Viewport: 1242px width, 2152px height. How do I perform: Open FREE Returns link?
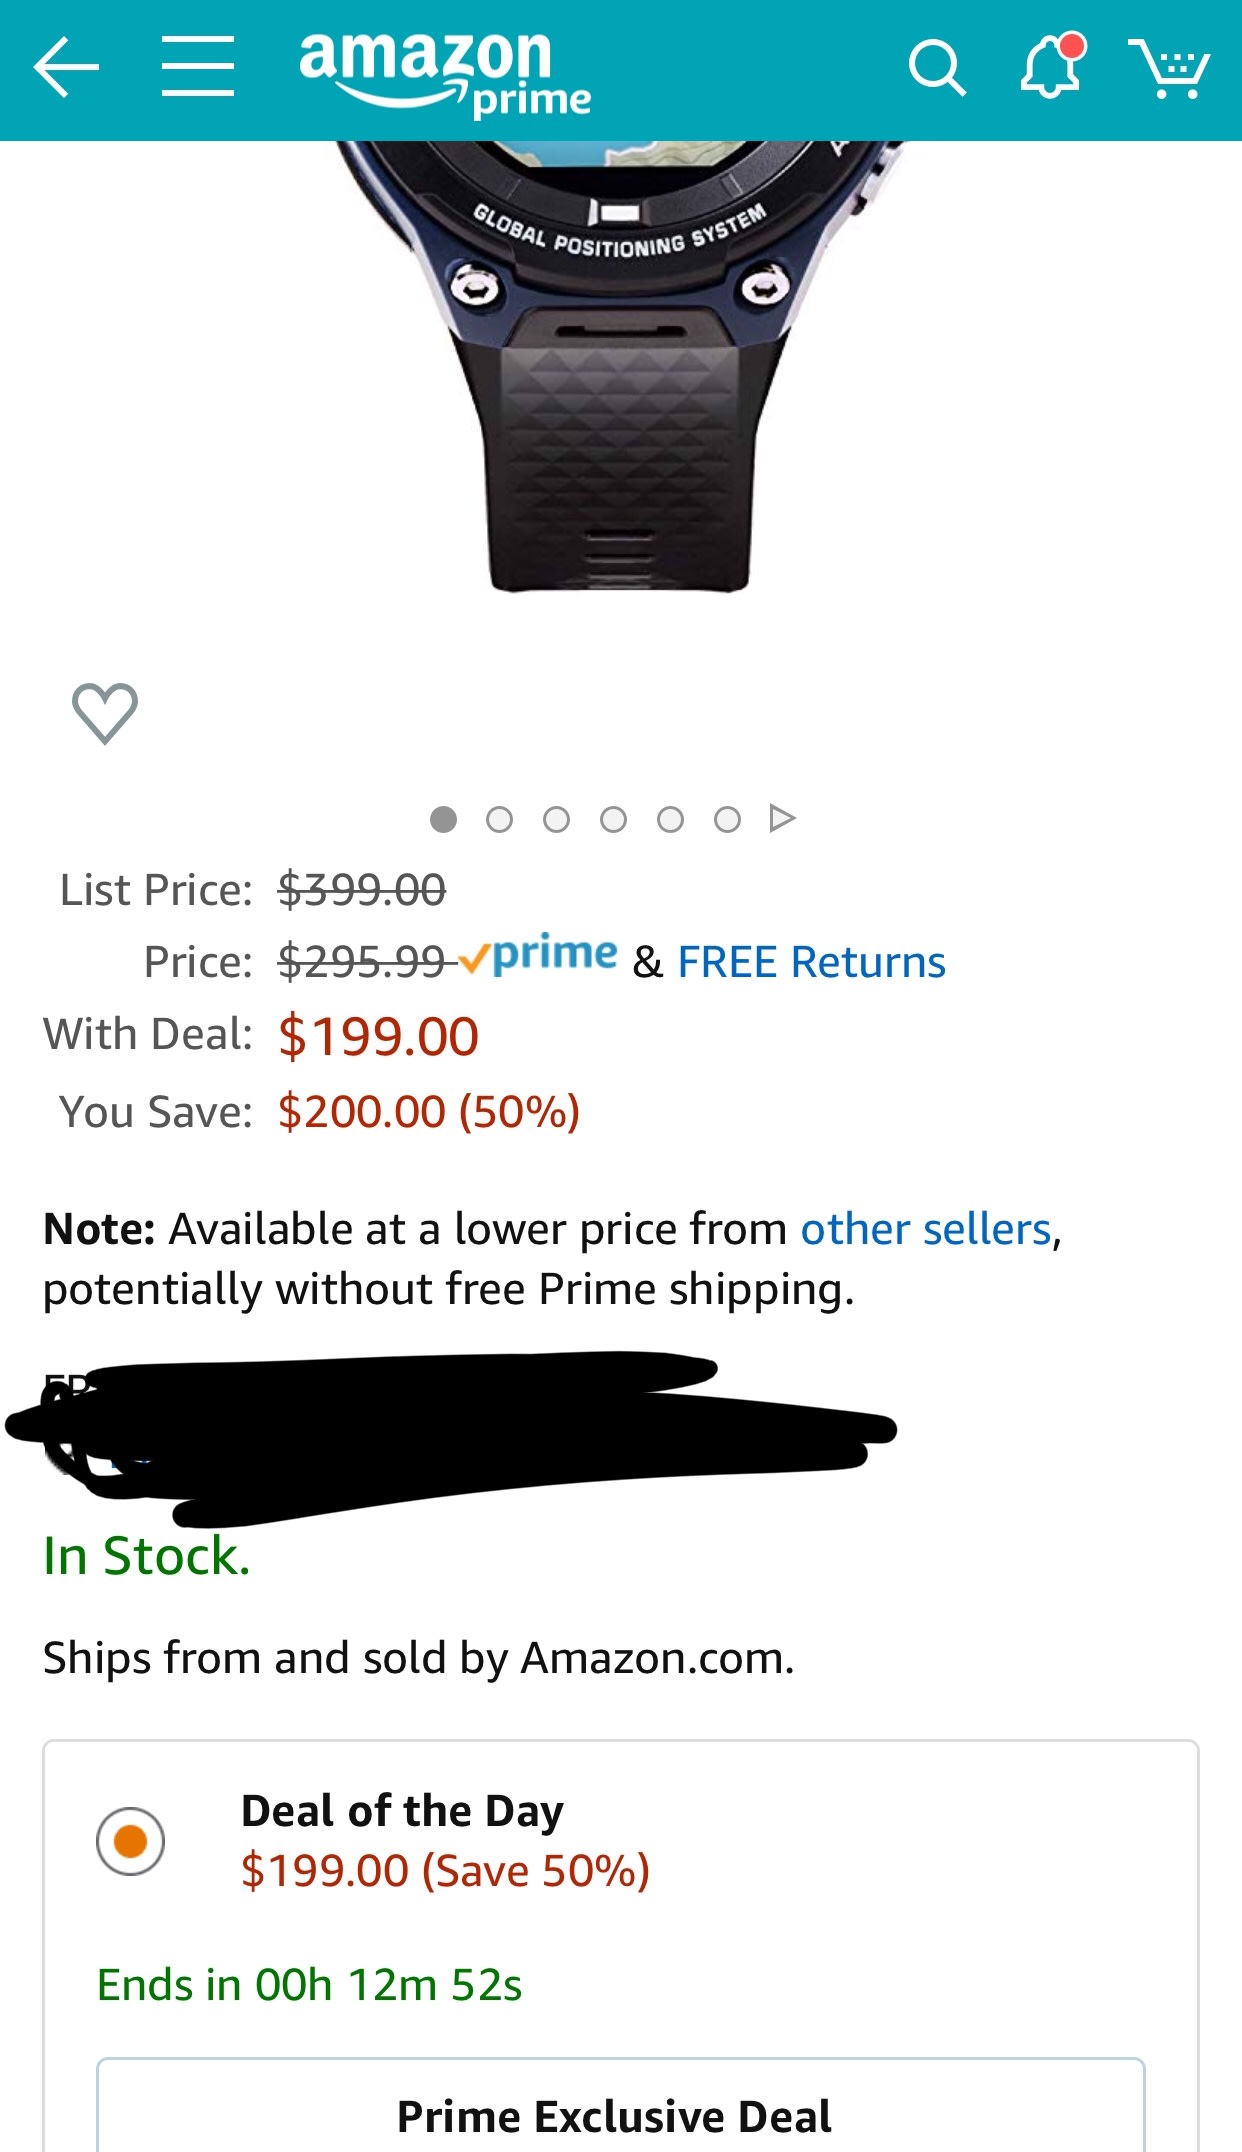[x=811, y=962]
